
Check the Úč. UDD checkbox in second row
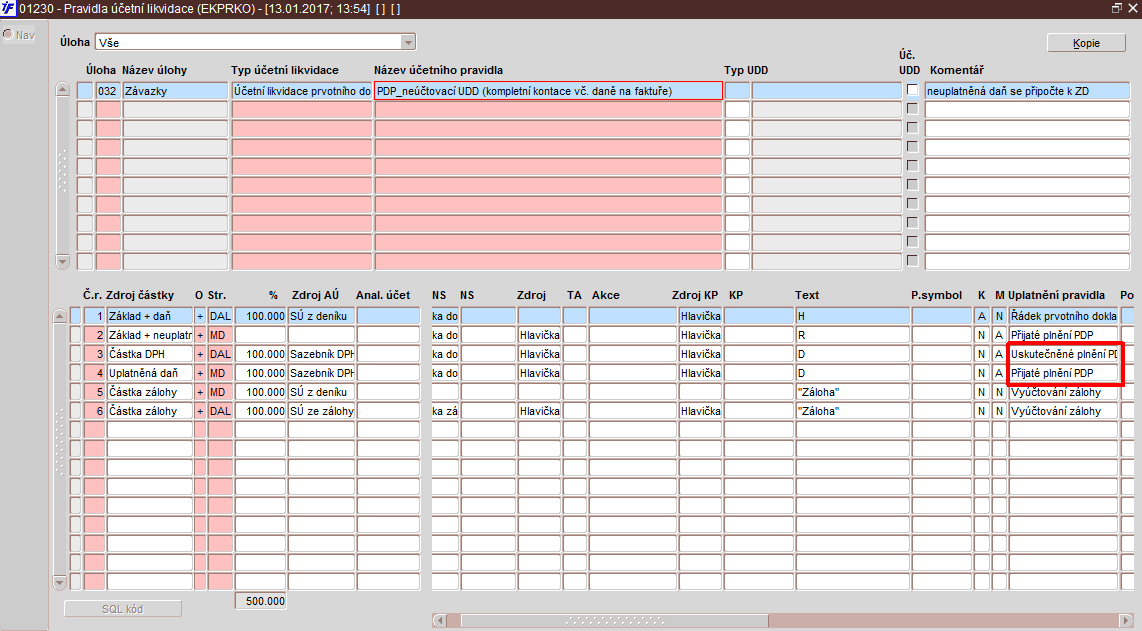[912, 109]
